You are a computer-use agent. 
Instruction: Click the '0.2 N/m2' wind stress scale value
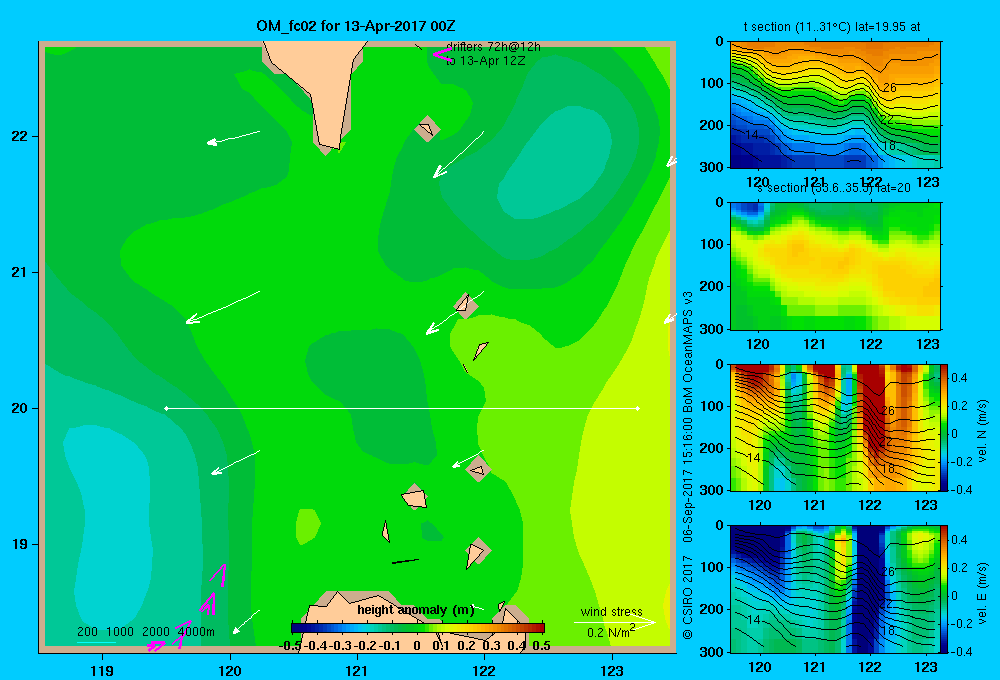click(610, 632)
